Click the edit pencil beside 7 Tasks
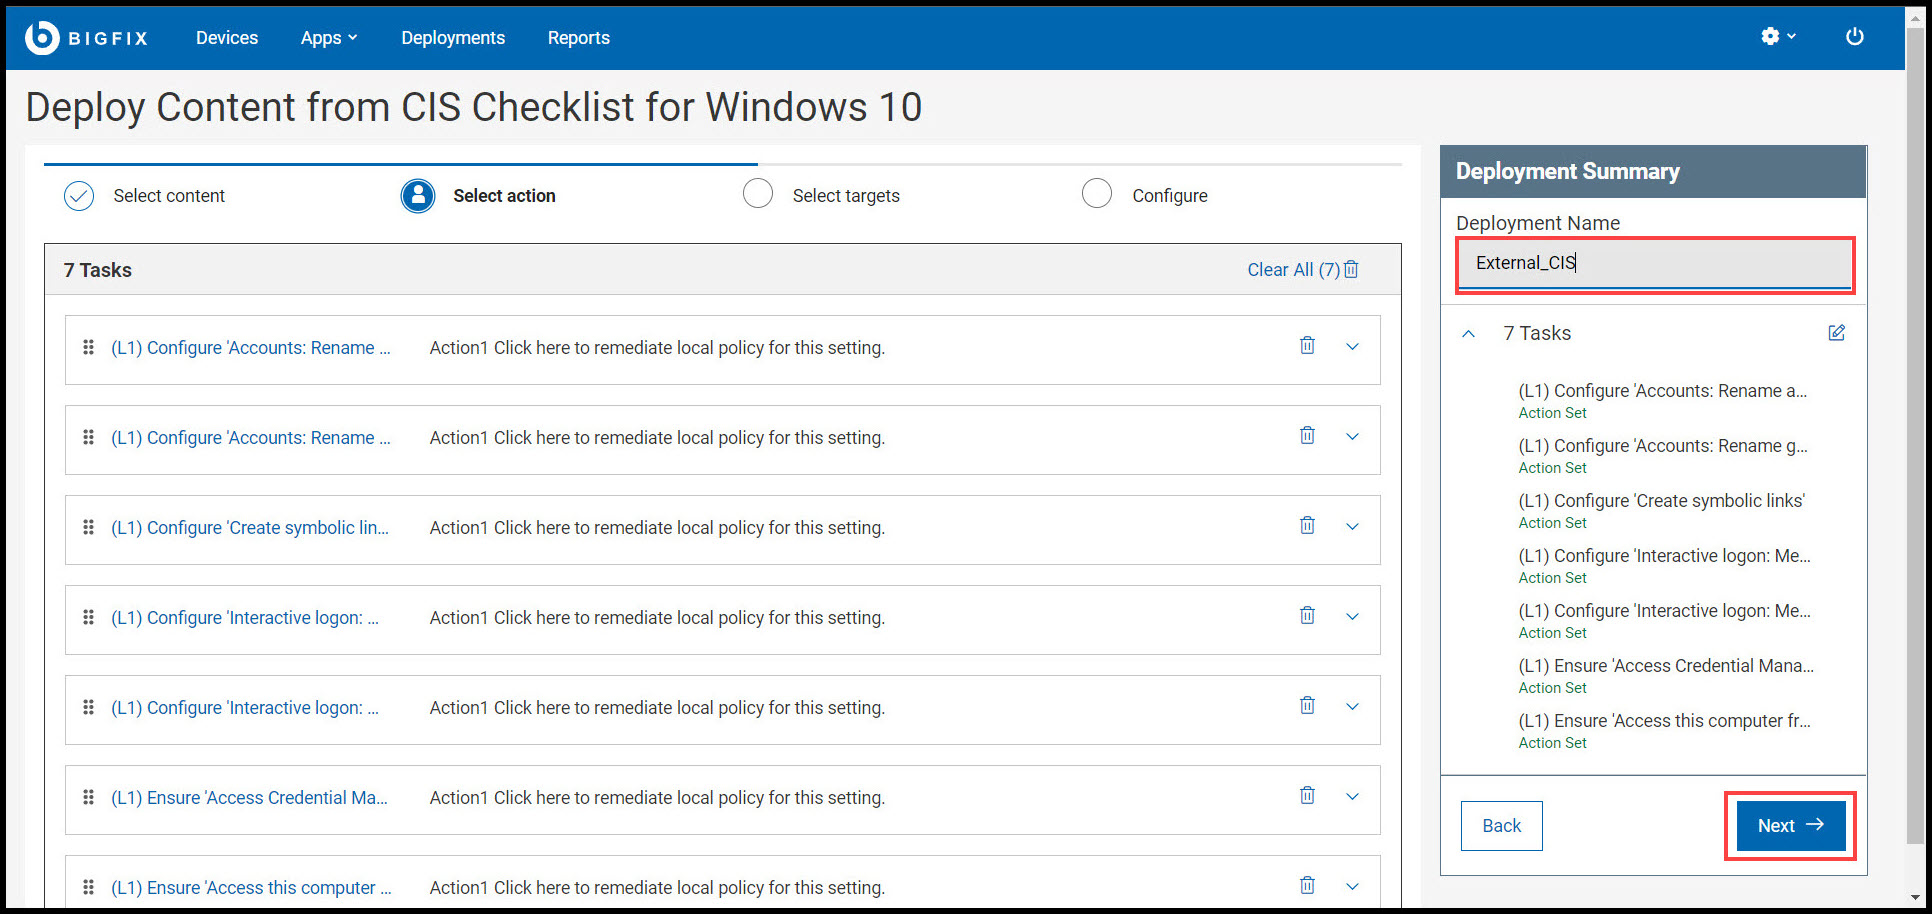The width and height of the screenshot is (1932, 914). pyautogui.click(x=1837, y=333)
